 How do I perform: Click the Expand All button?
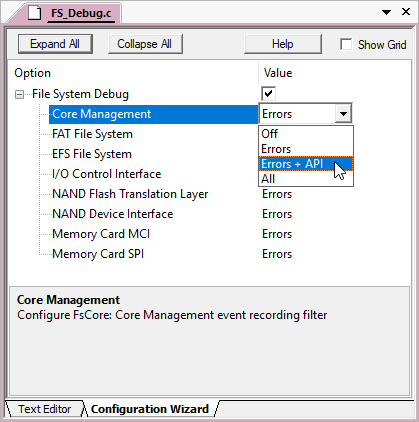[55, 44]
